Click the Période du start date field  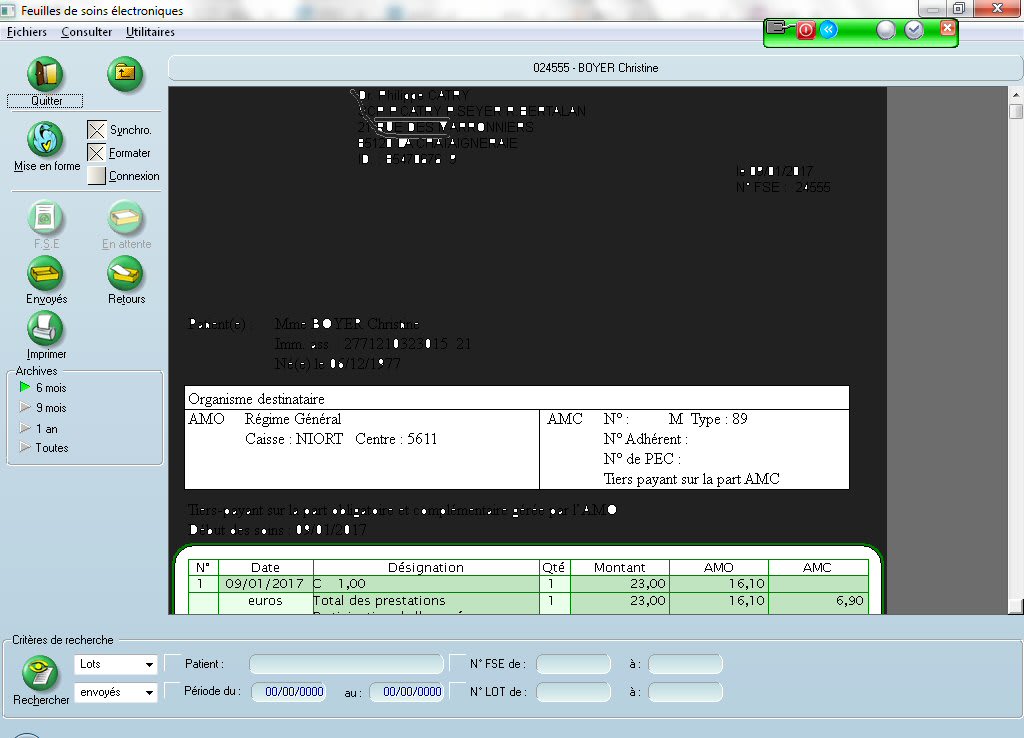pos(288,692)
